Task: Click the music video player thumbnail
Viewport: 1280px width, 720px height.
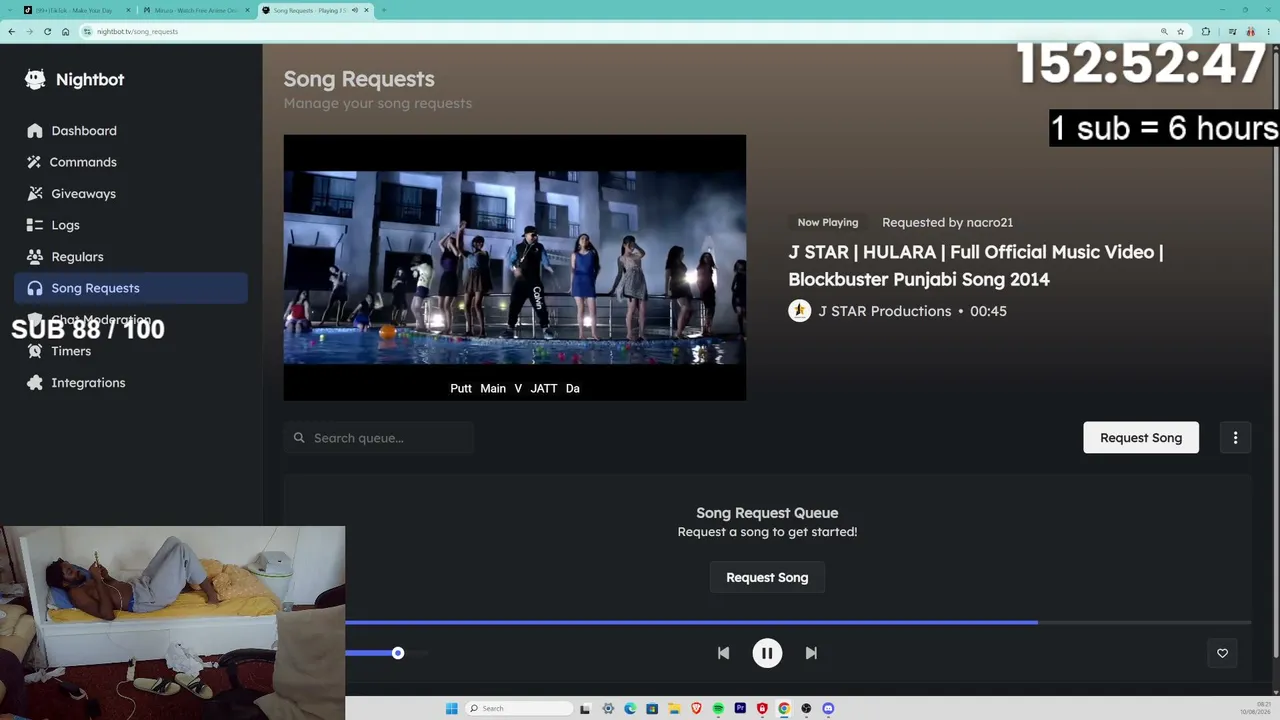Action: coord(515,268)
